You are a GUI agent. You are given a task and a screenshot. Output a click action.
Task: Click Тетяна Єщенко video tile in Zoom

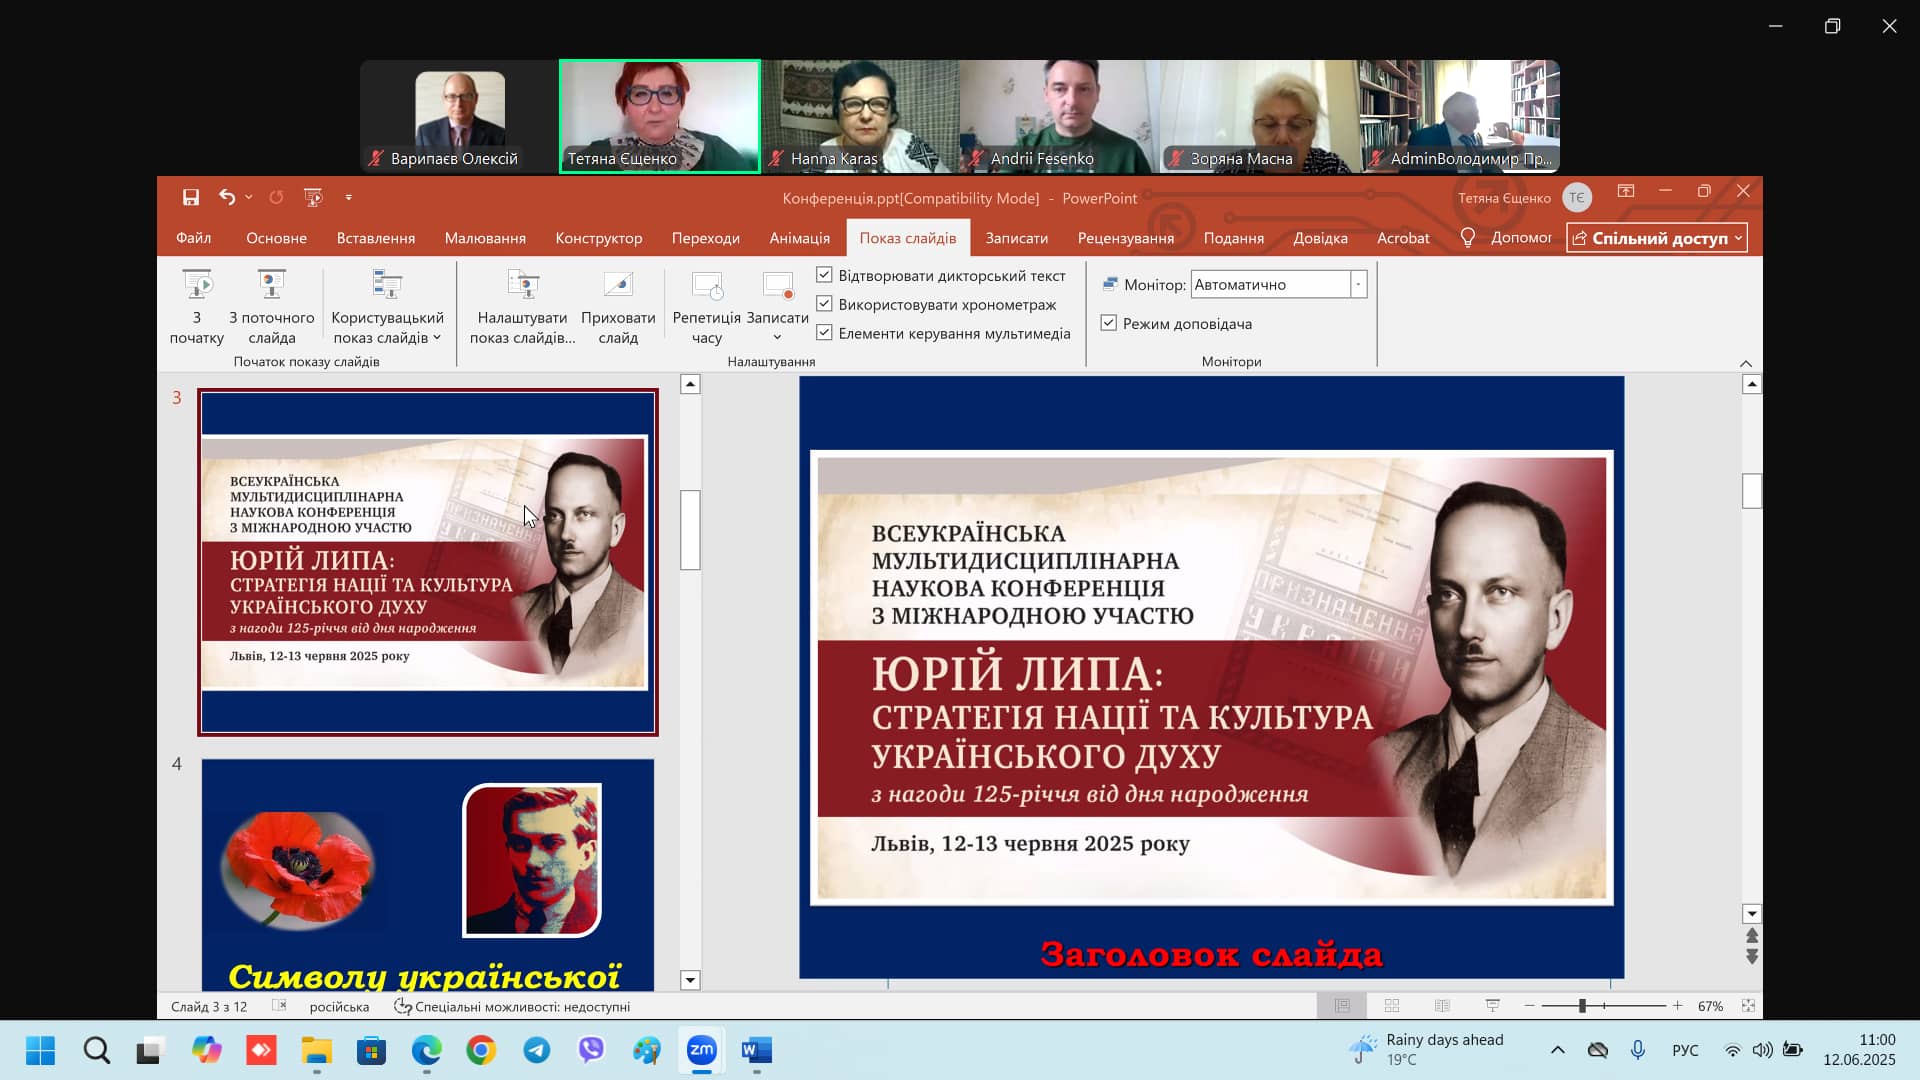660,116
